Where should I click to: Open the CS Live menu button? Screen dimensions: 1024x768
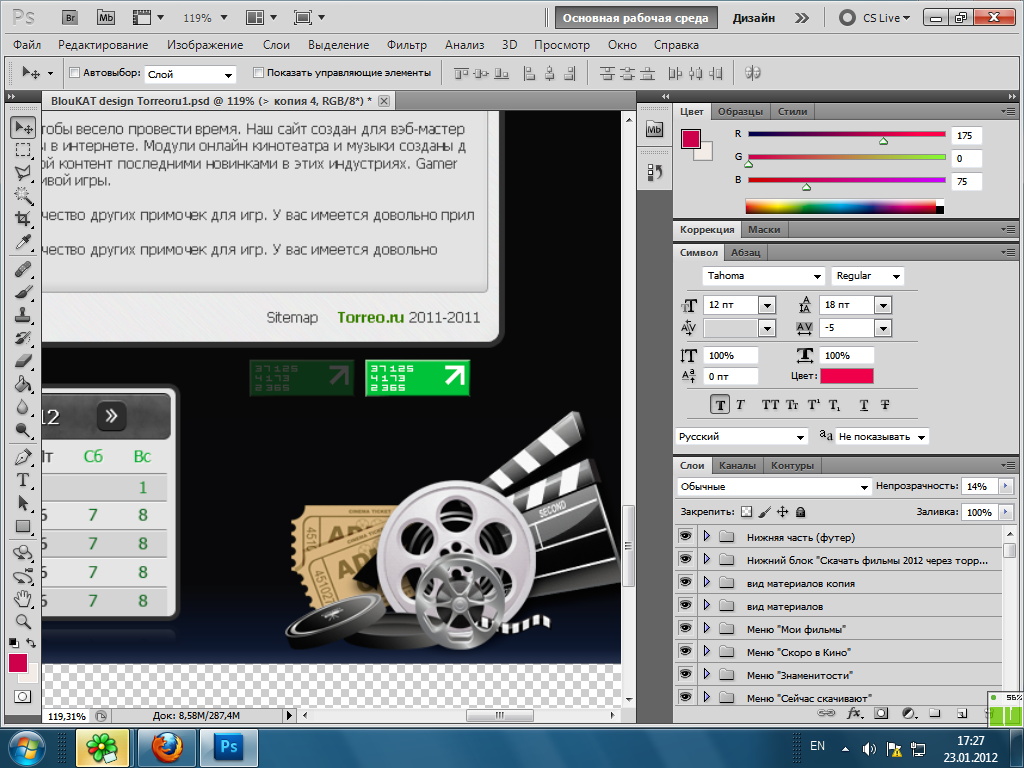pyautogui.click(x=875, y=18)
